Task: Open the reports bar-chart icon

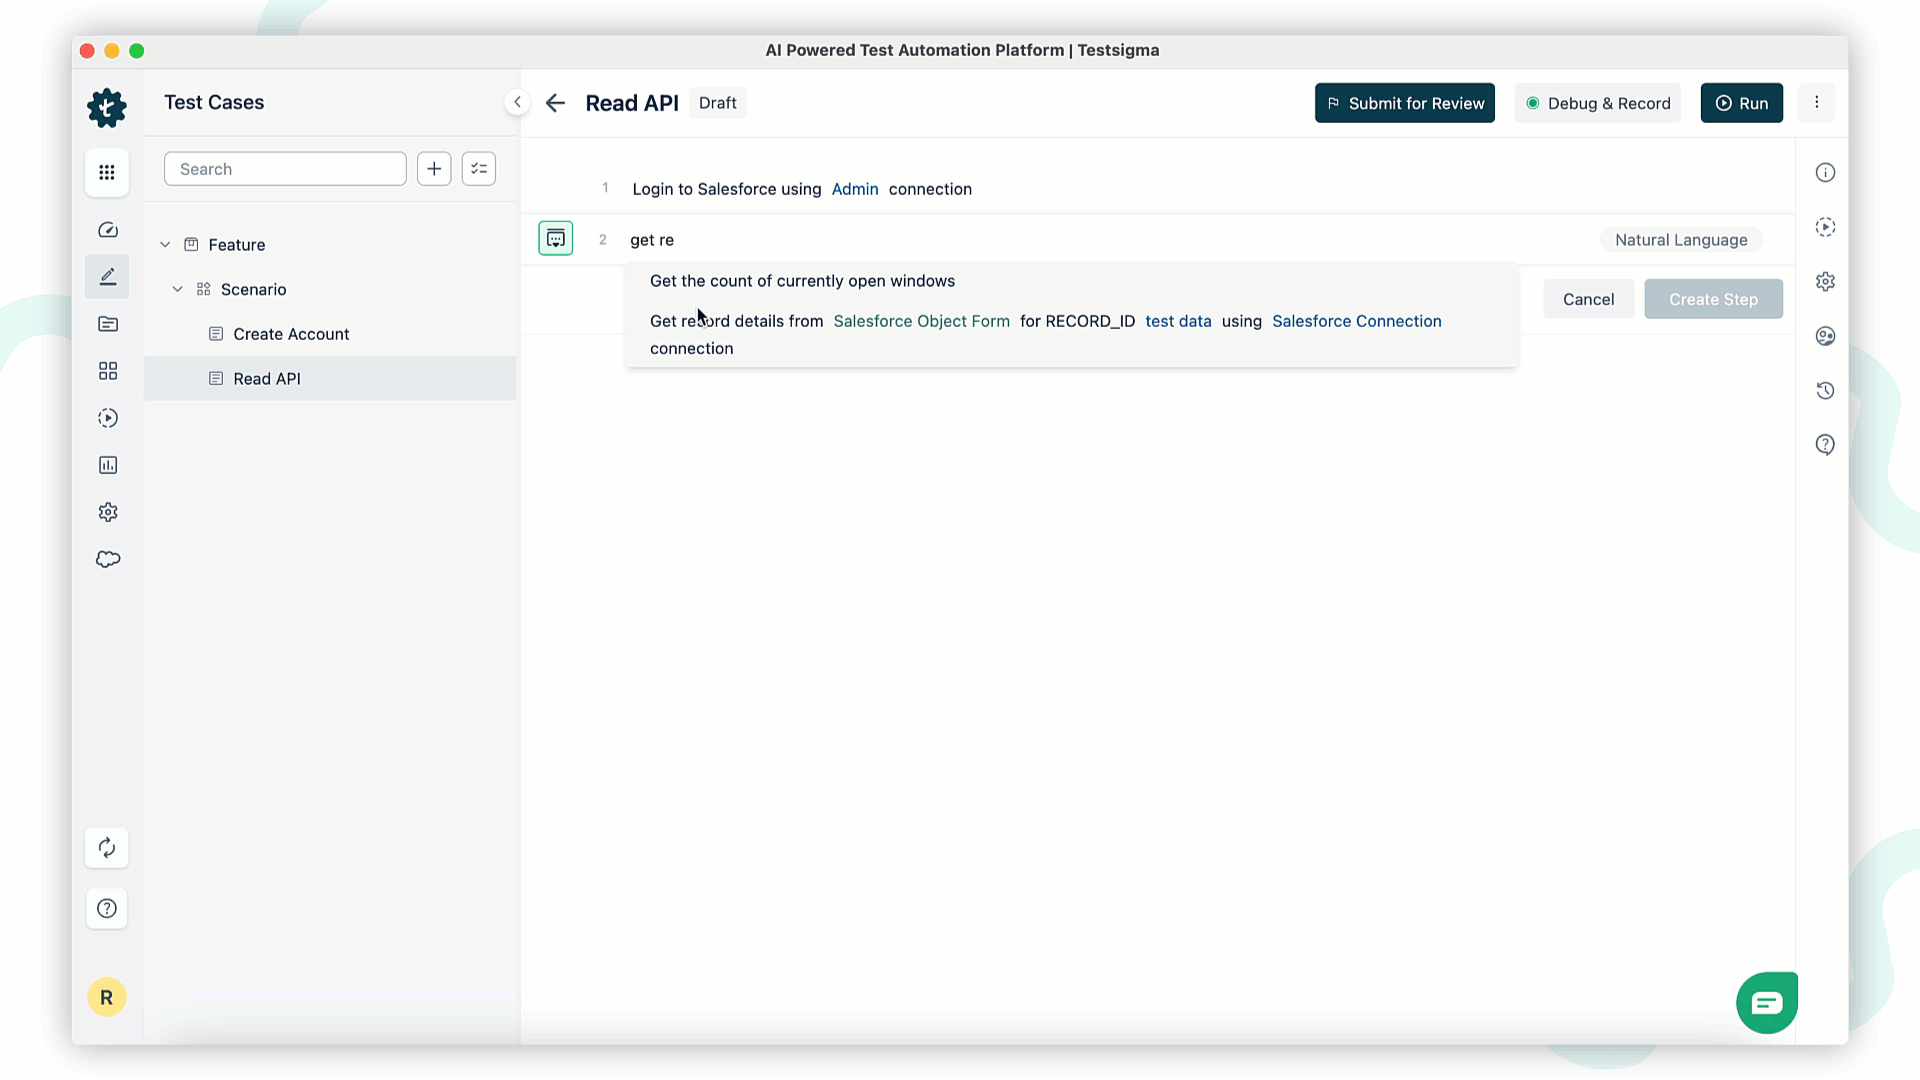Action: point(108,465)
